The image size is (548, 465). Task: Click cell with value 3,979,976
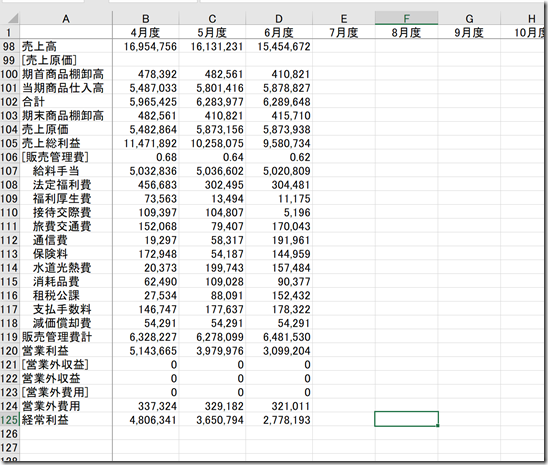tap(212, 350)
